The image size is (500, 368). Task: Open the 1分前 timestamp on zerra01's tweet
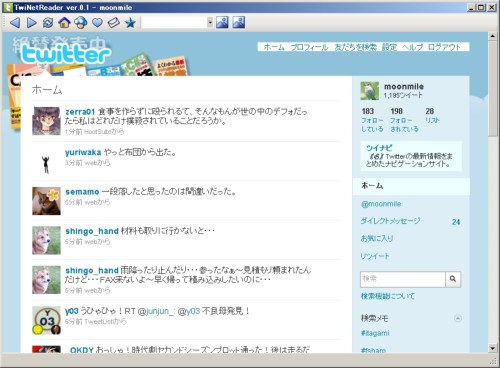tap(74, 132)
